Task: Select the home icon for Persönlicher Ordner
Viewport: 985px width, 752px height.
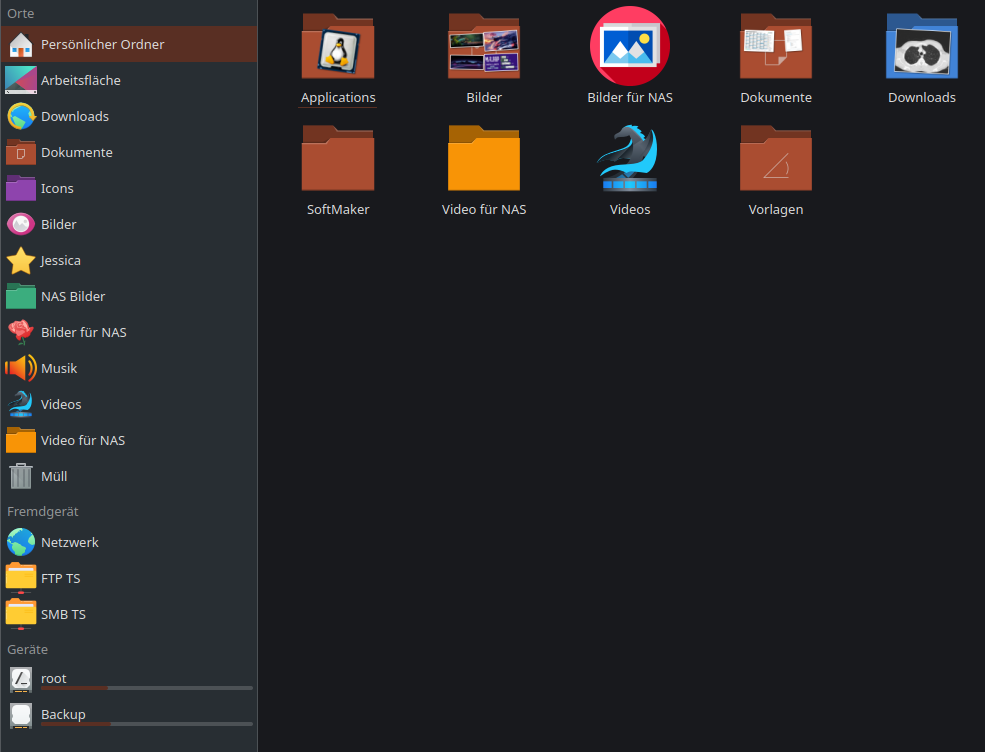Action: [x=21, y=44]
